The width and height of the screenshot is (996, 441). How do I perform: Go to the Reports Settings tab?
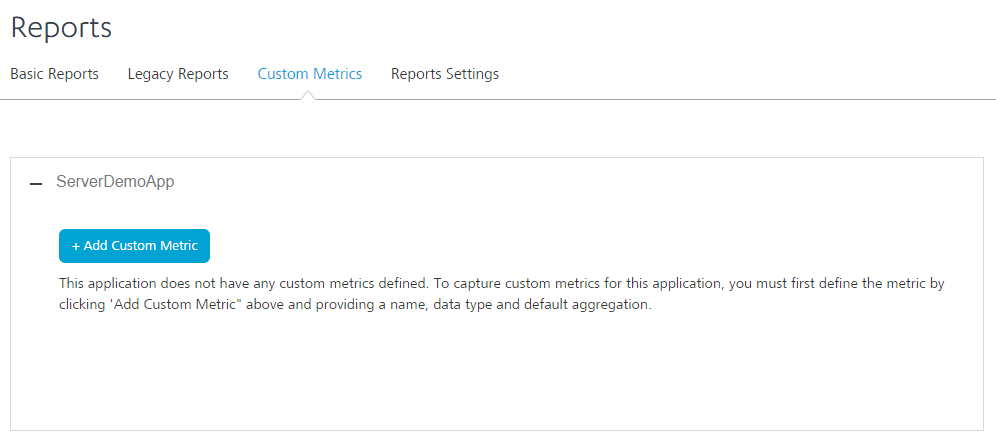[444, 74]
